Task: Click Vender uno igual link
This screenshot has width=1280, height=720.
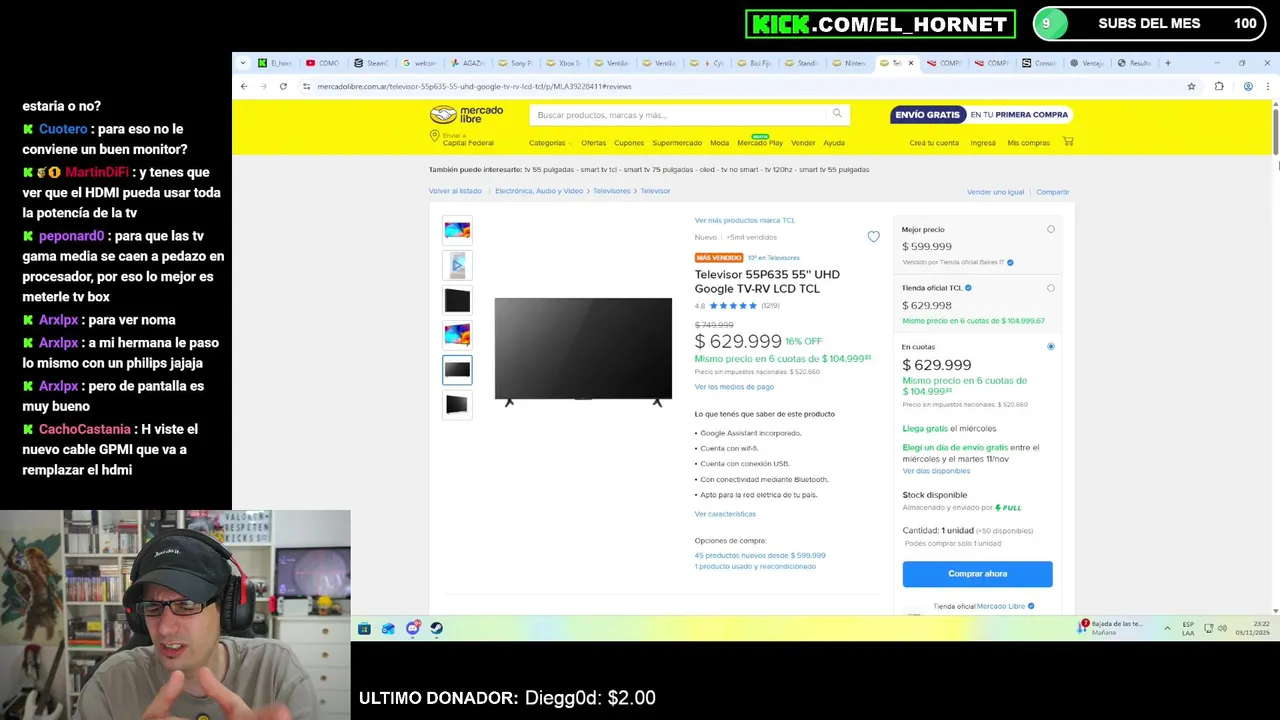Action: (995, 192)
